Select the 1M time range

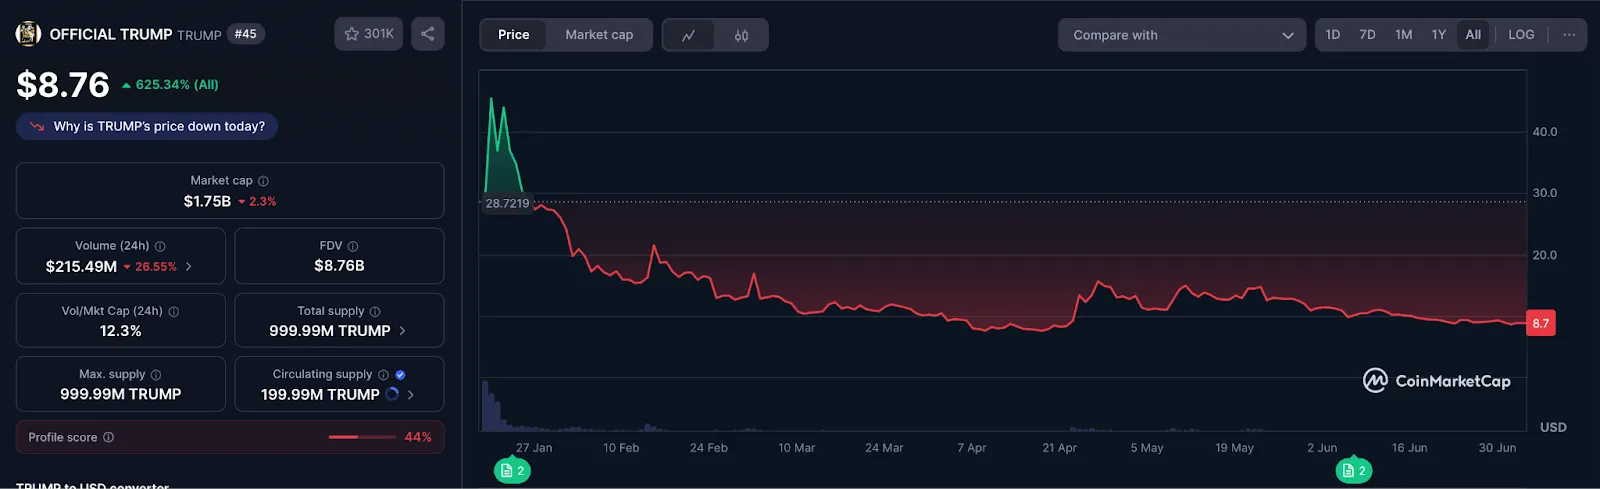pyautogui.click(x=1404, y=35)
